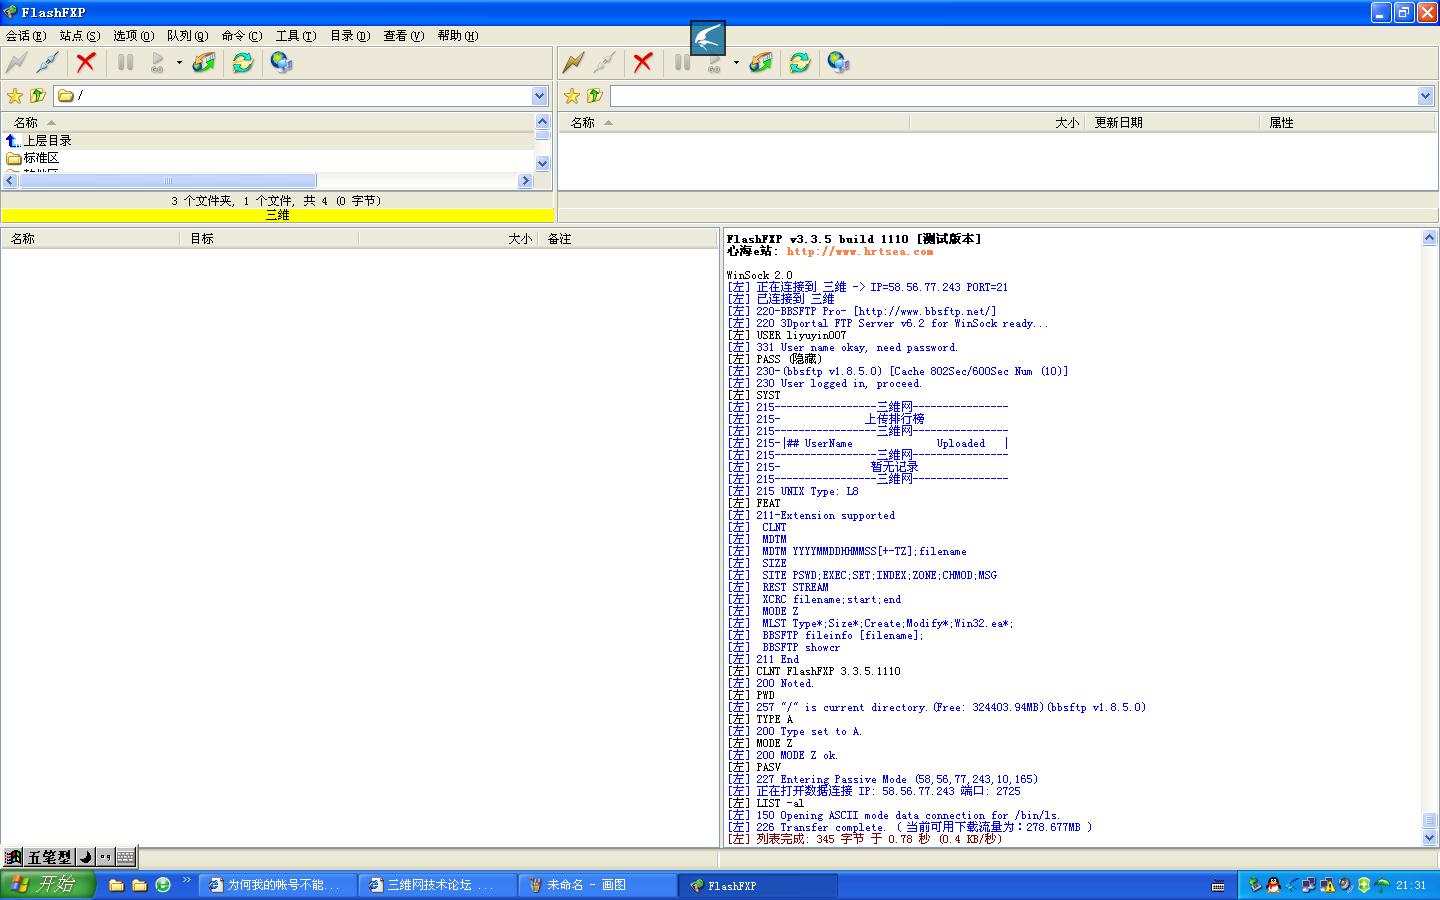
Task: Go up a folder in the left pane
Action: coord(37,96)
